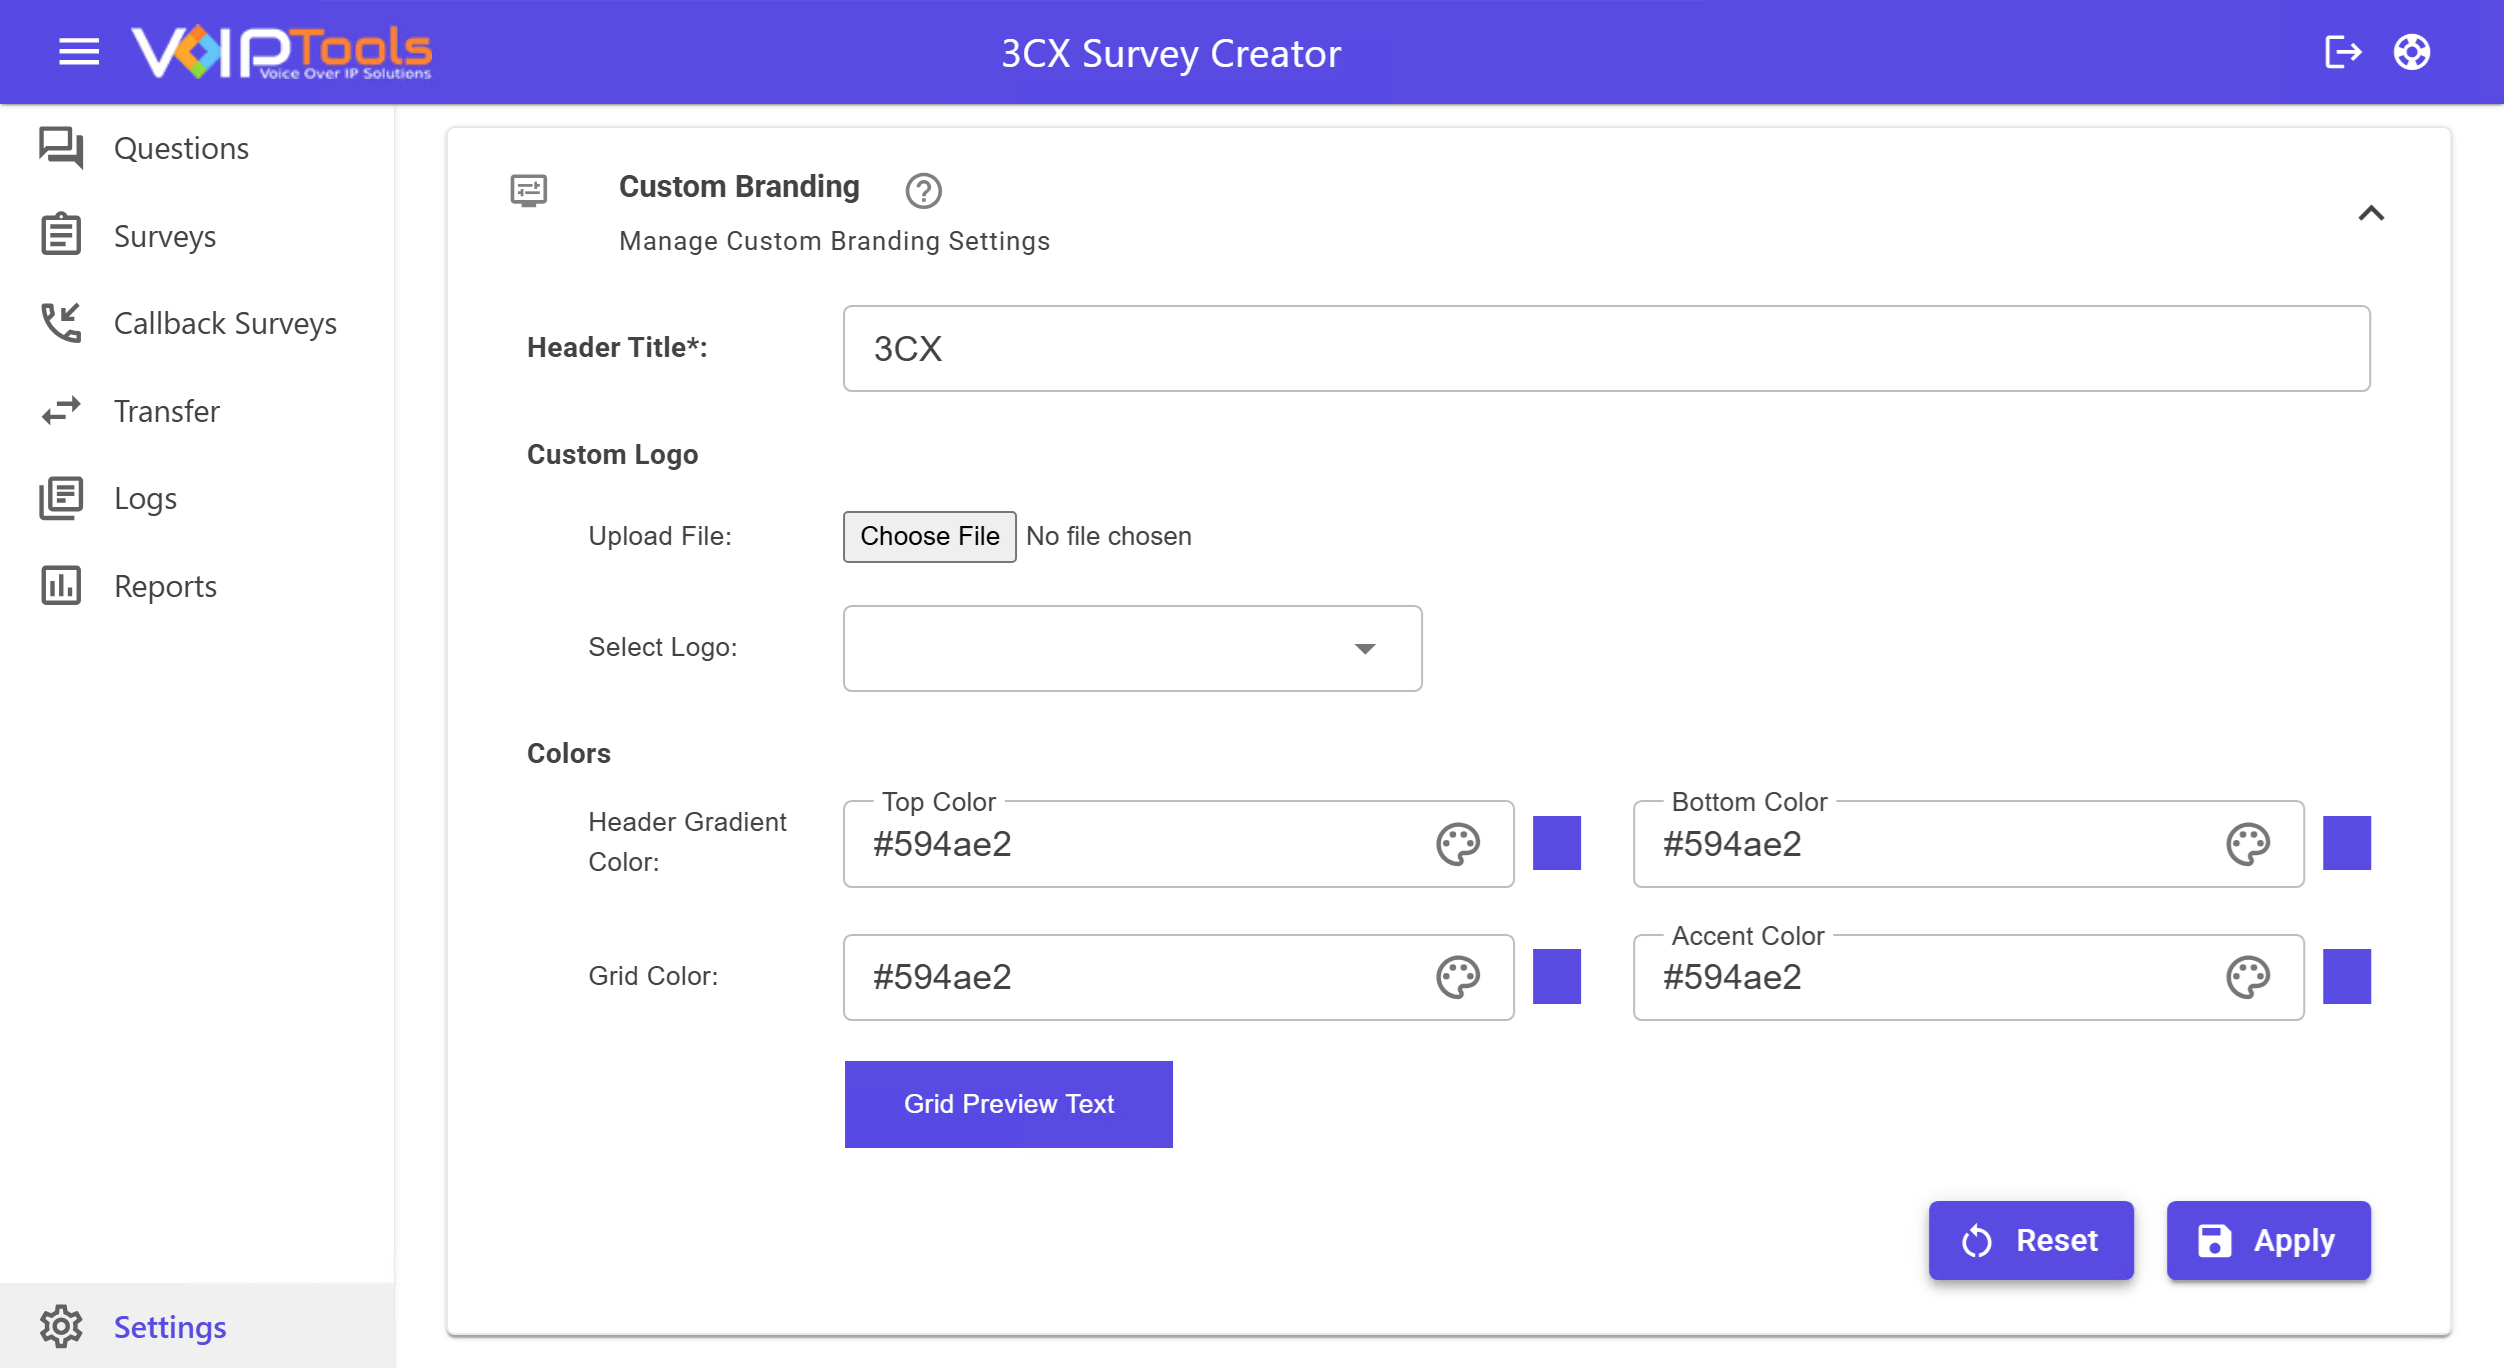
Task: Open the hamburger navigation menu
Action: click(79, 52)
